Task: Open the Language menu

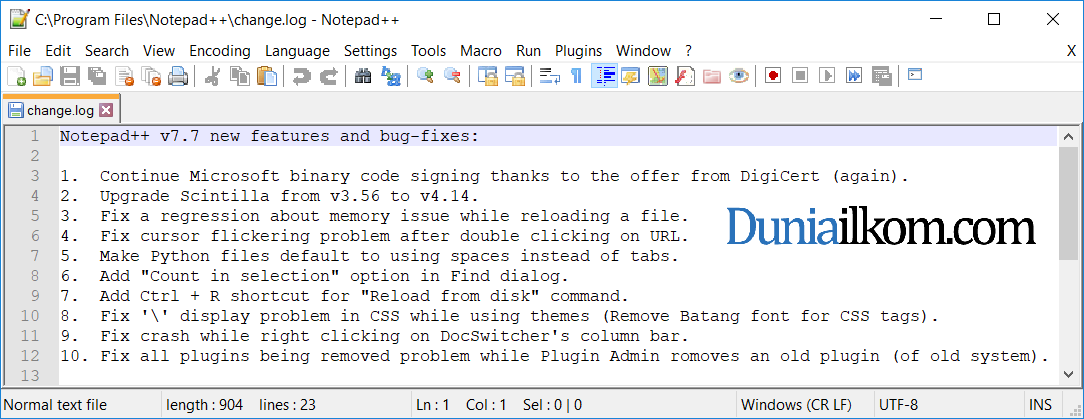Action: click(297, 50)
